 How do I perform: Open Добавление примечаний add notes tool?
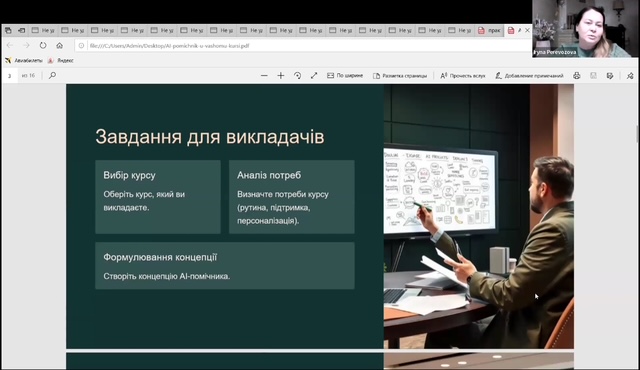[x=529, y=75]
